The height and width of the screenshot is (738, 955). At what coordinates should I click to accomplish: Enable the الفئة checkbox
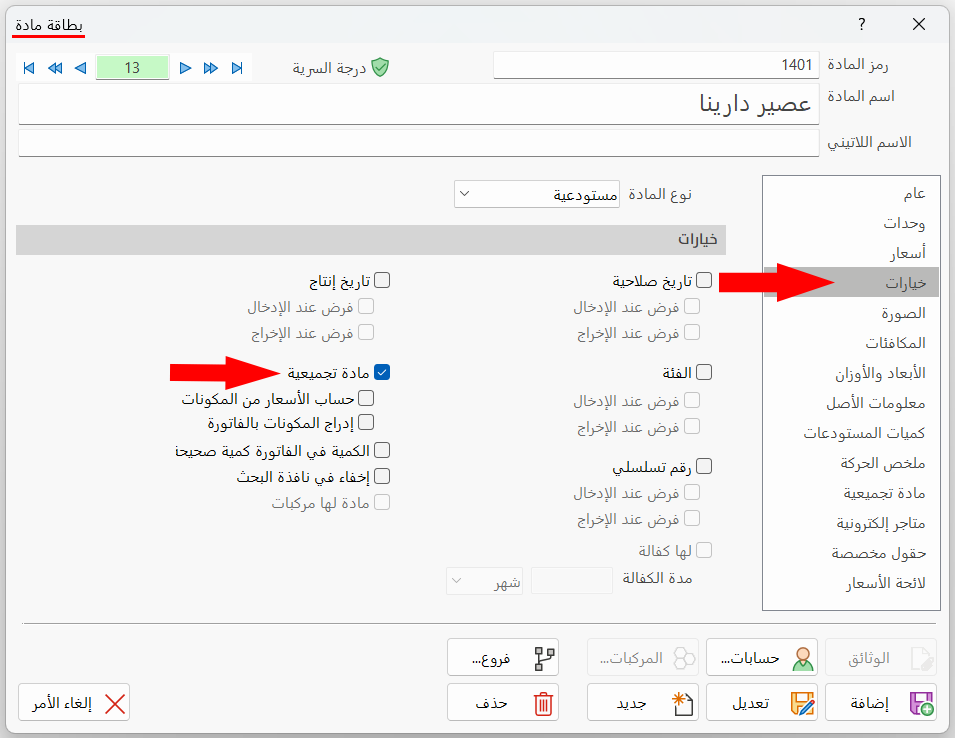tap(704, 372)
